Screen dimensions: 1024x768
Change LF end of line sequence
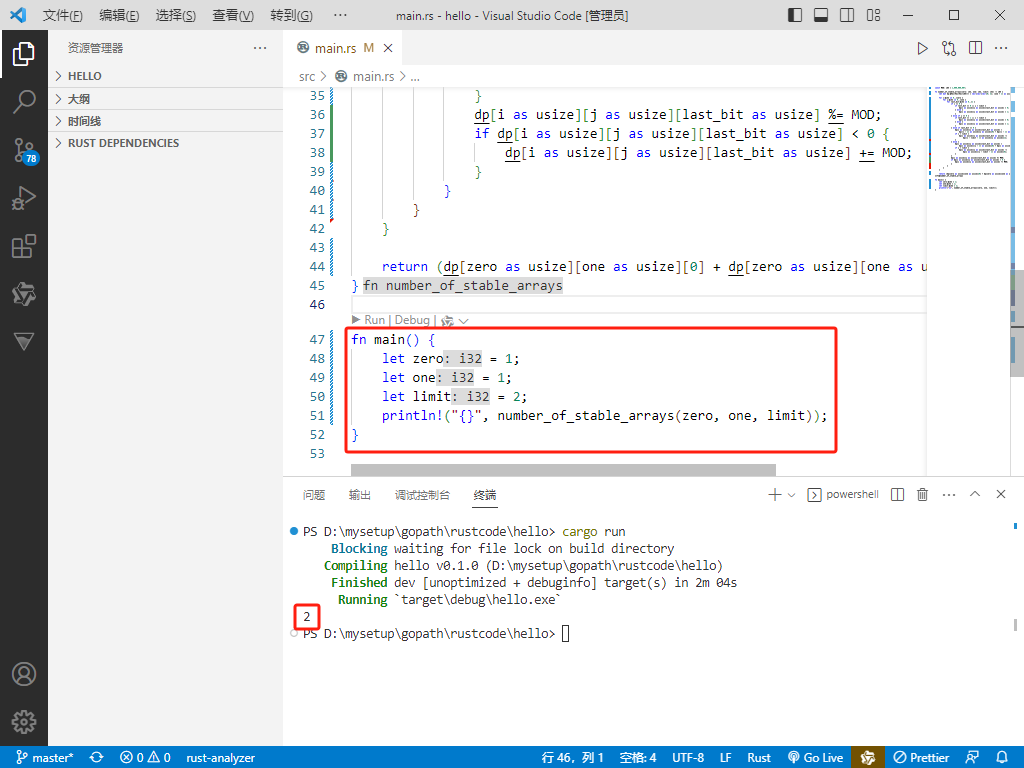pyautogui.click(x=726, y=758)
